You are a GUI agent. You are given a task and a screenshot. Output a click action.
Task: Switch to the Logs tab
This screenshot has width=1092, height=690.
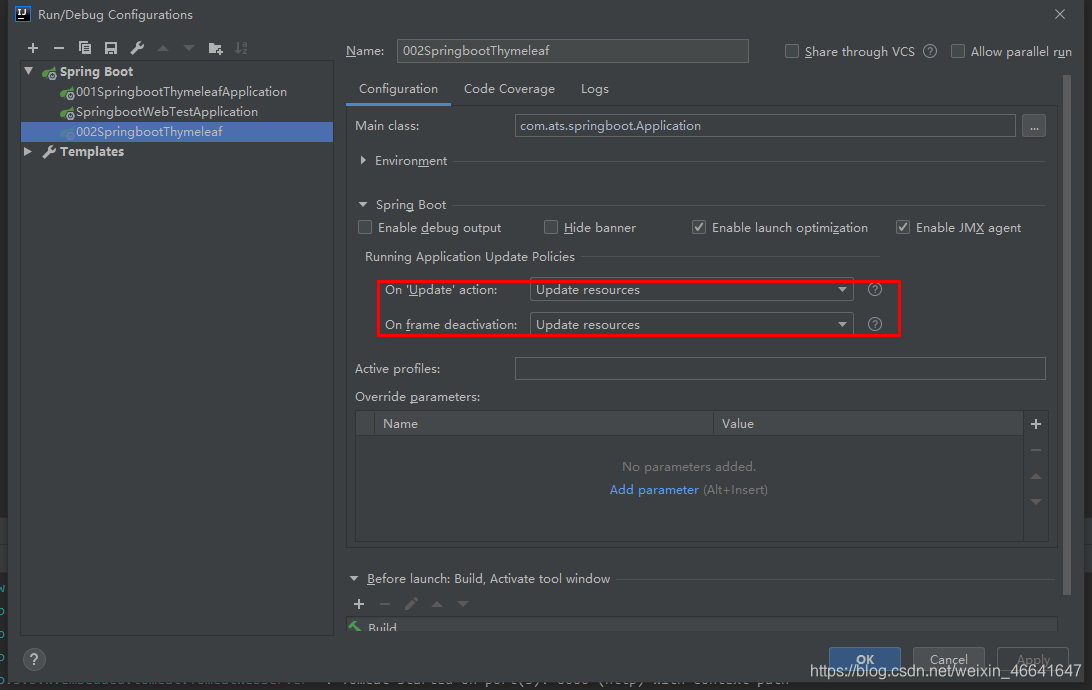pos(595,89)
